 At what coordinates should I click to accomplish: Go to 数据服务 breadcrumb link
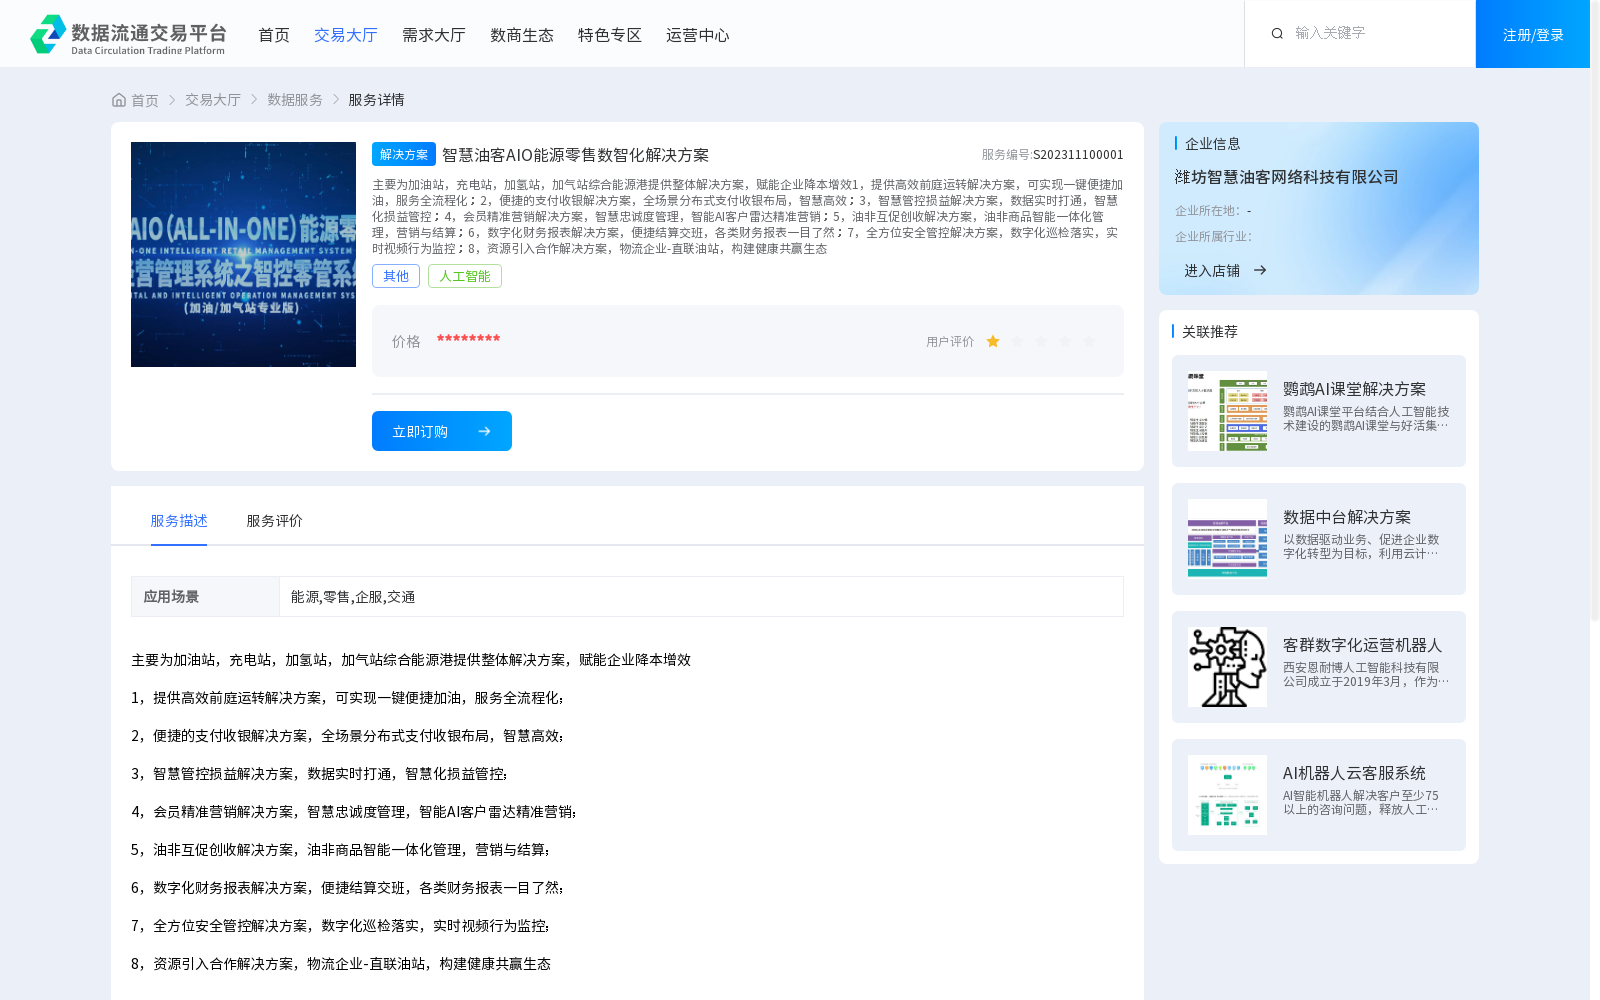click(295, 100)
